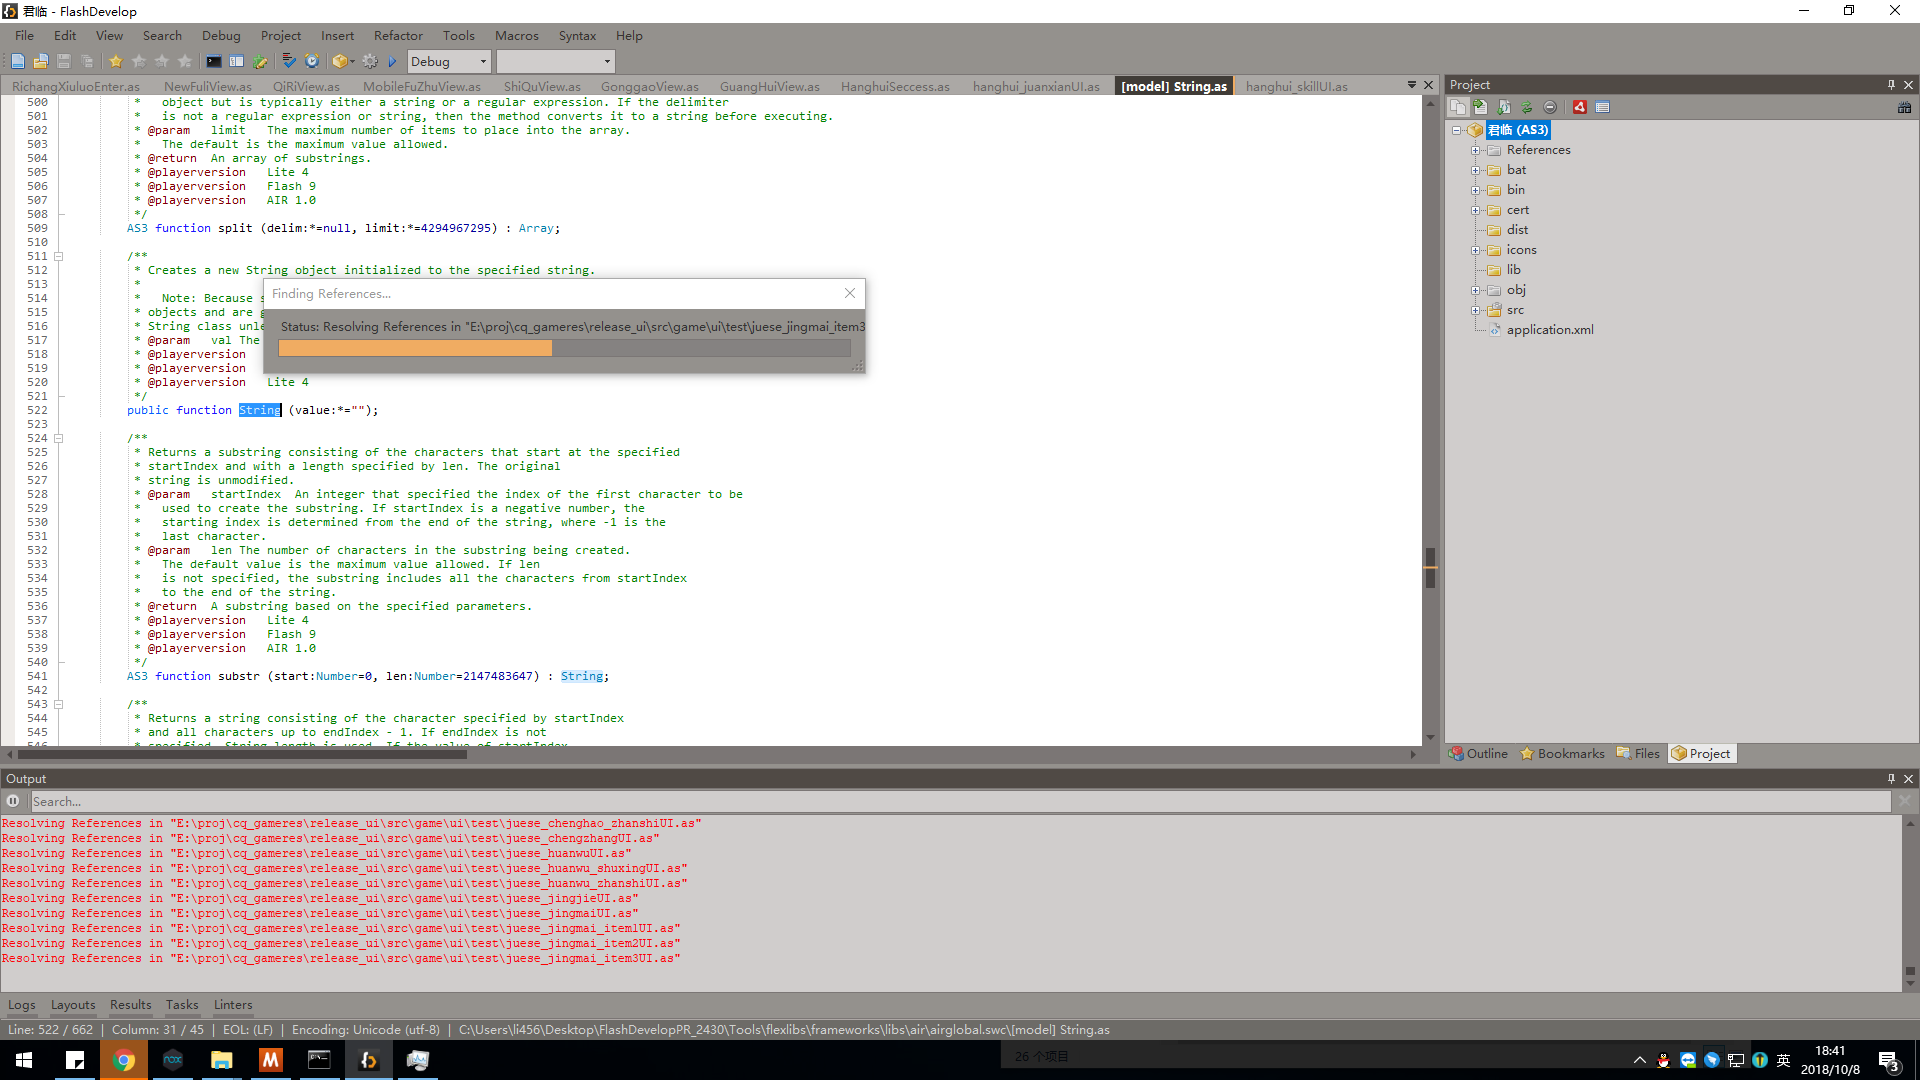Switch to the hanghui_skillUI.as tab

[1295, 86]
